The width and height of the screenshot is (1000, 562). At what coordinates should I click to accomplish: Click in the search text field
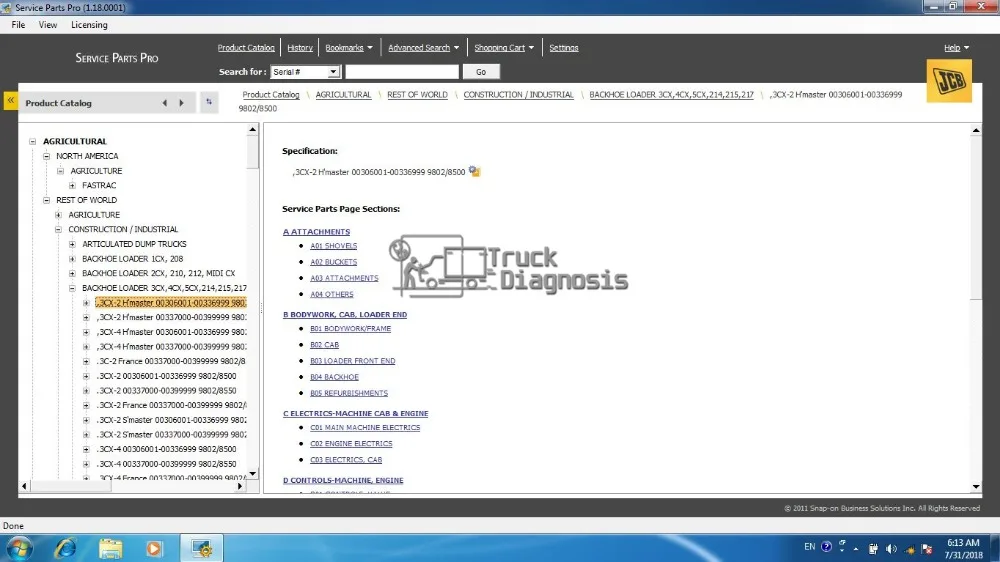point(402,72)
